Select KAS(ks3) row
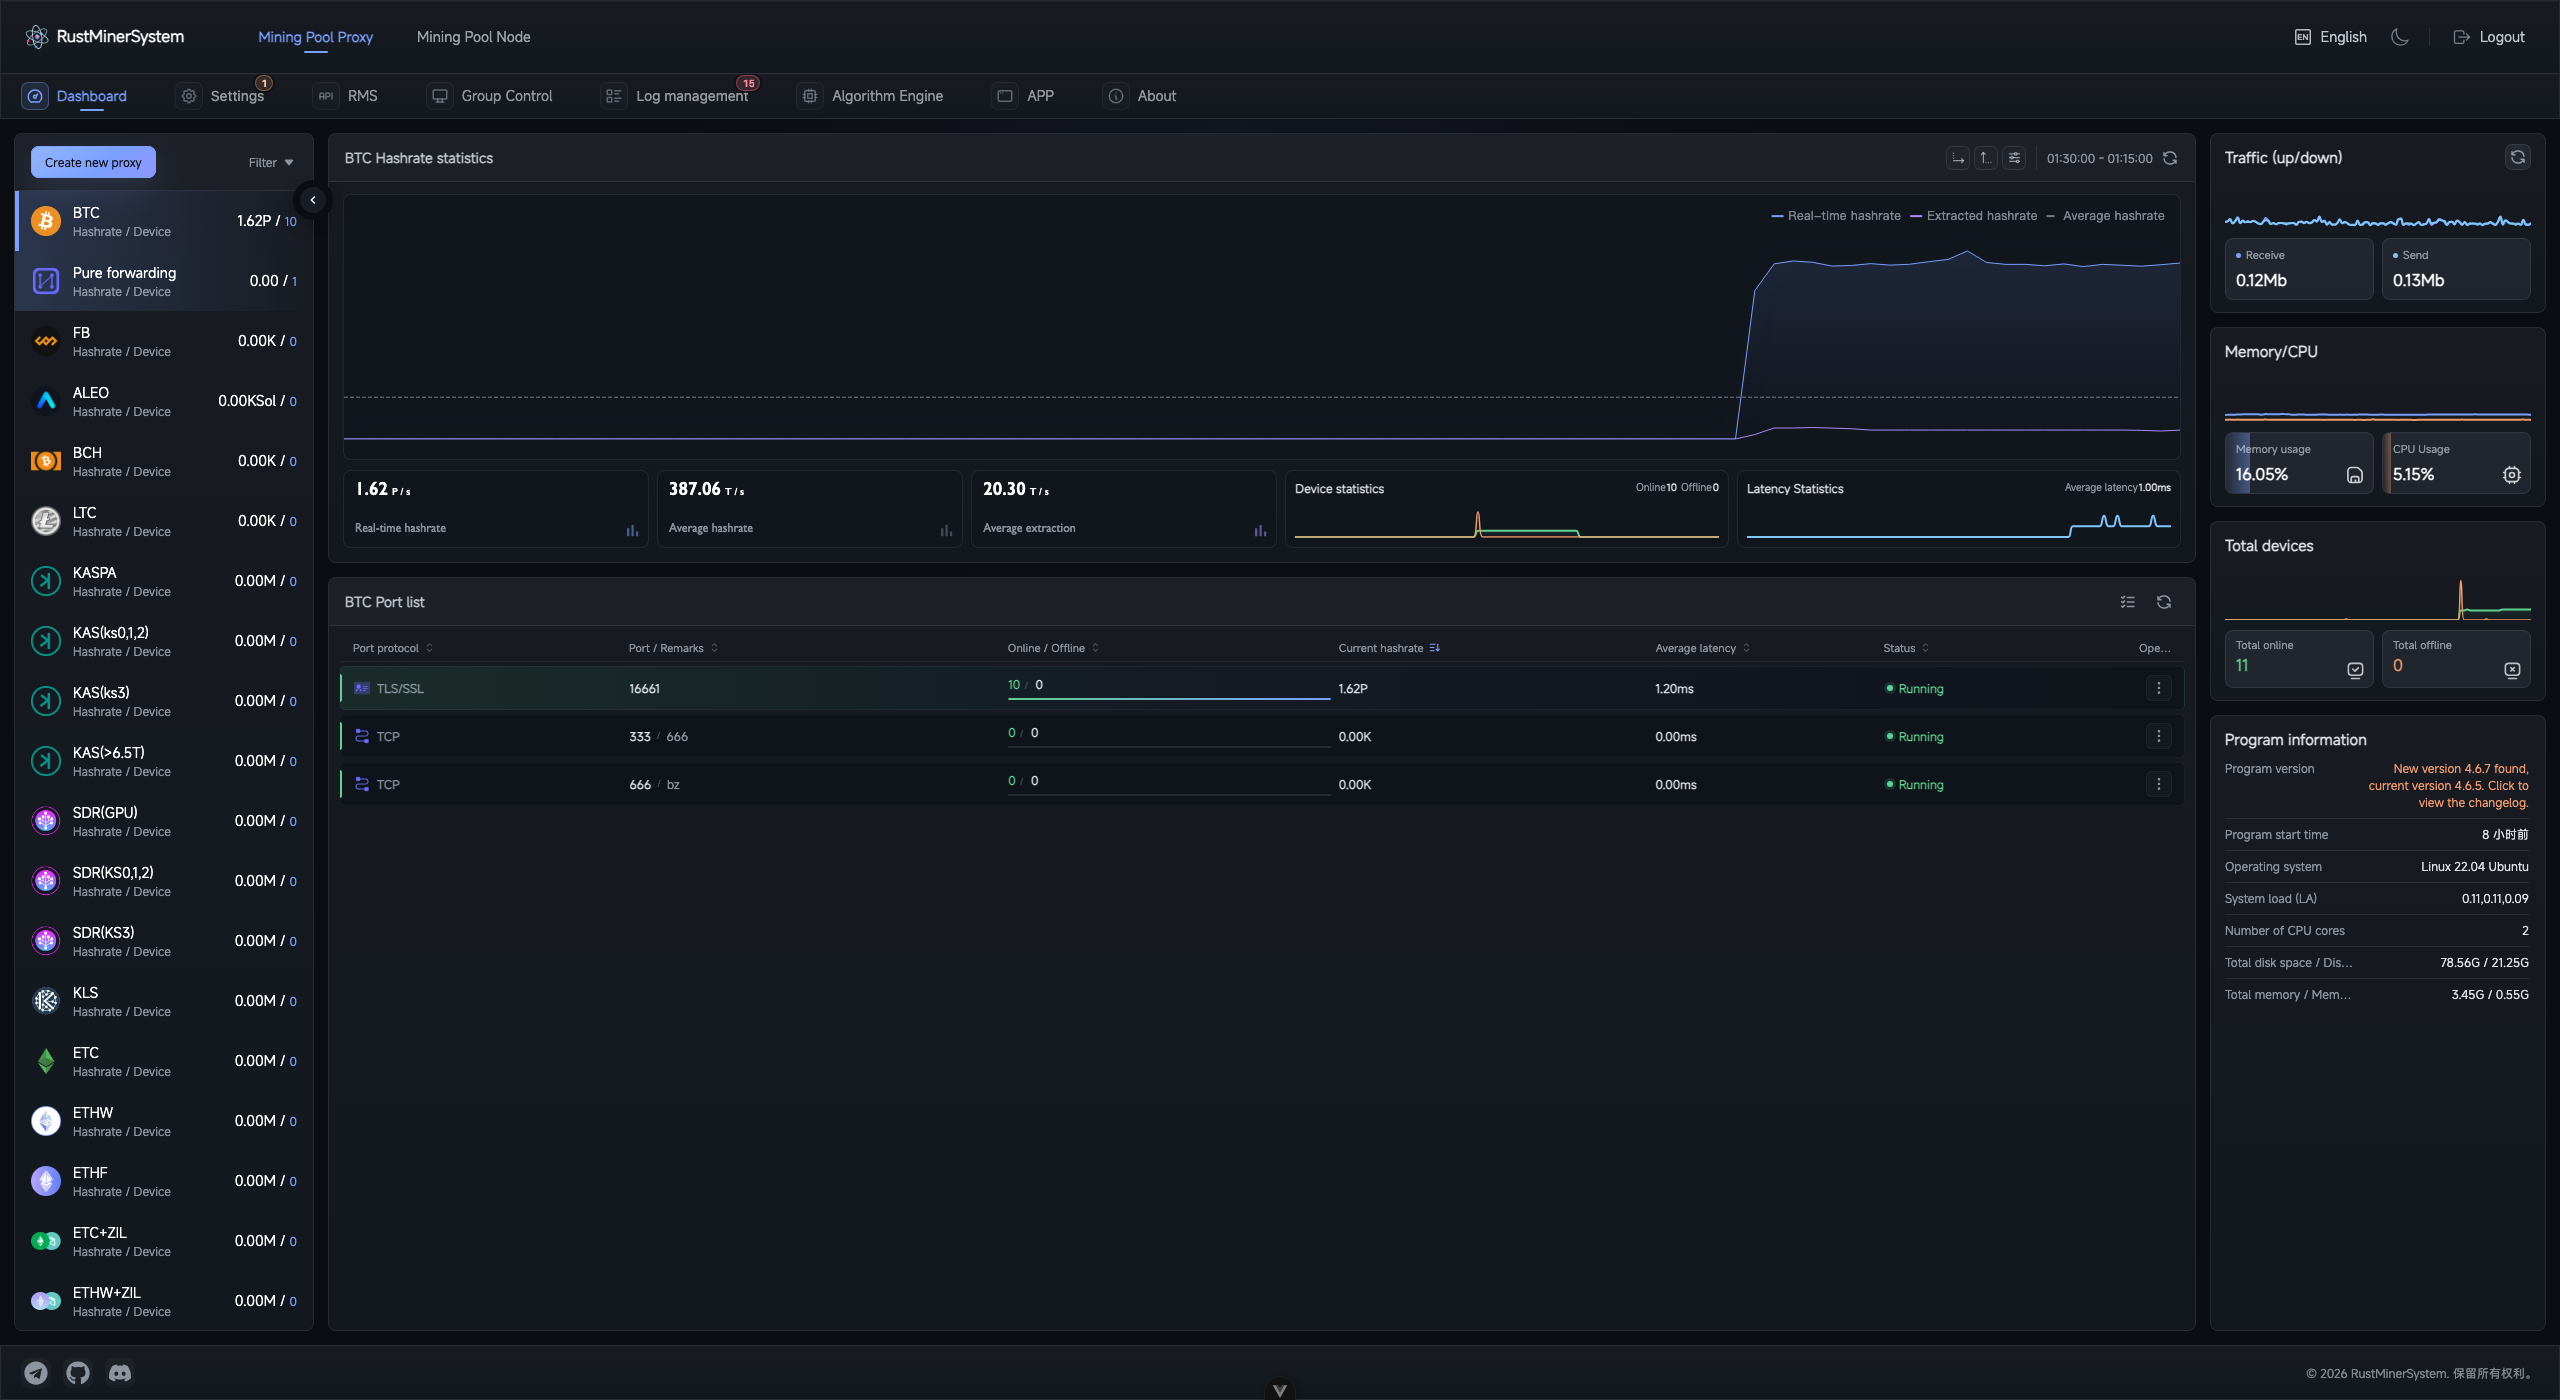The height and width of the screenshot is (1400, 2560). (x=164, y=701)
